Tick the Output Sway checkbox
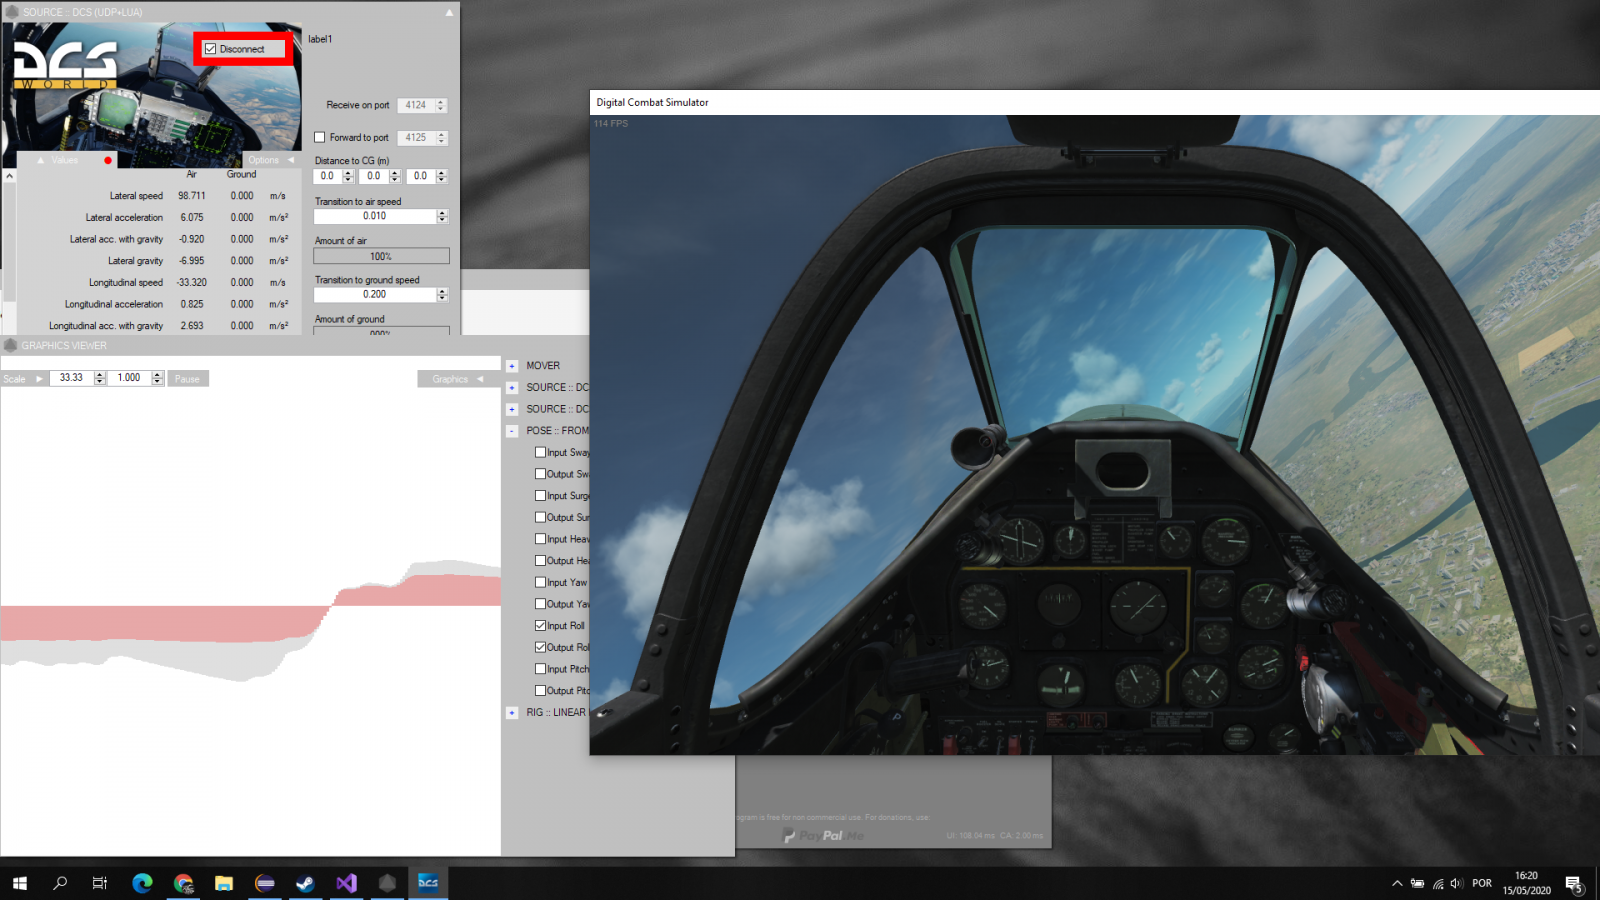This screenshot has width=1600, height=900. (540, 474)
